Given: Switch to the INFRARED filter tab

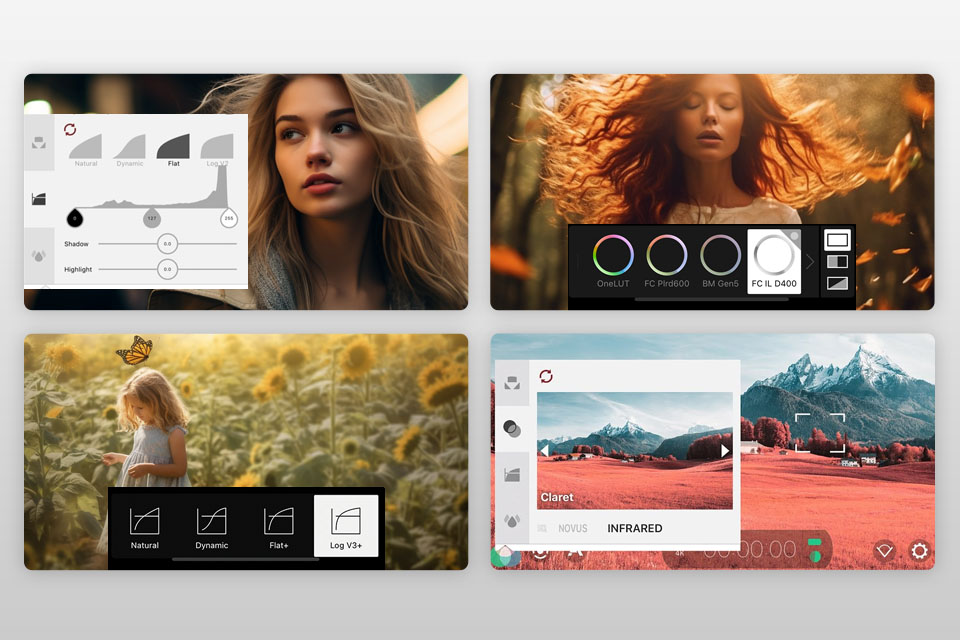Looking at the screenshot, I should pos(635,528).
